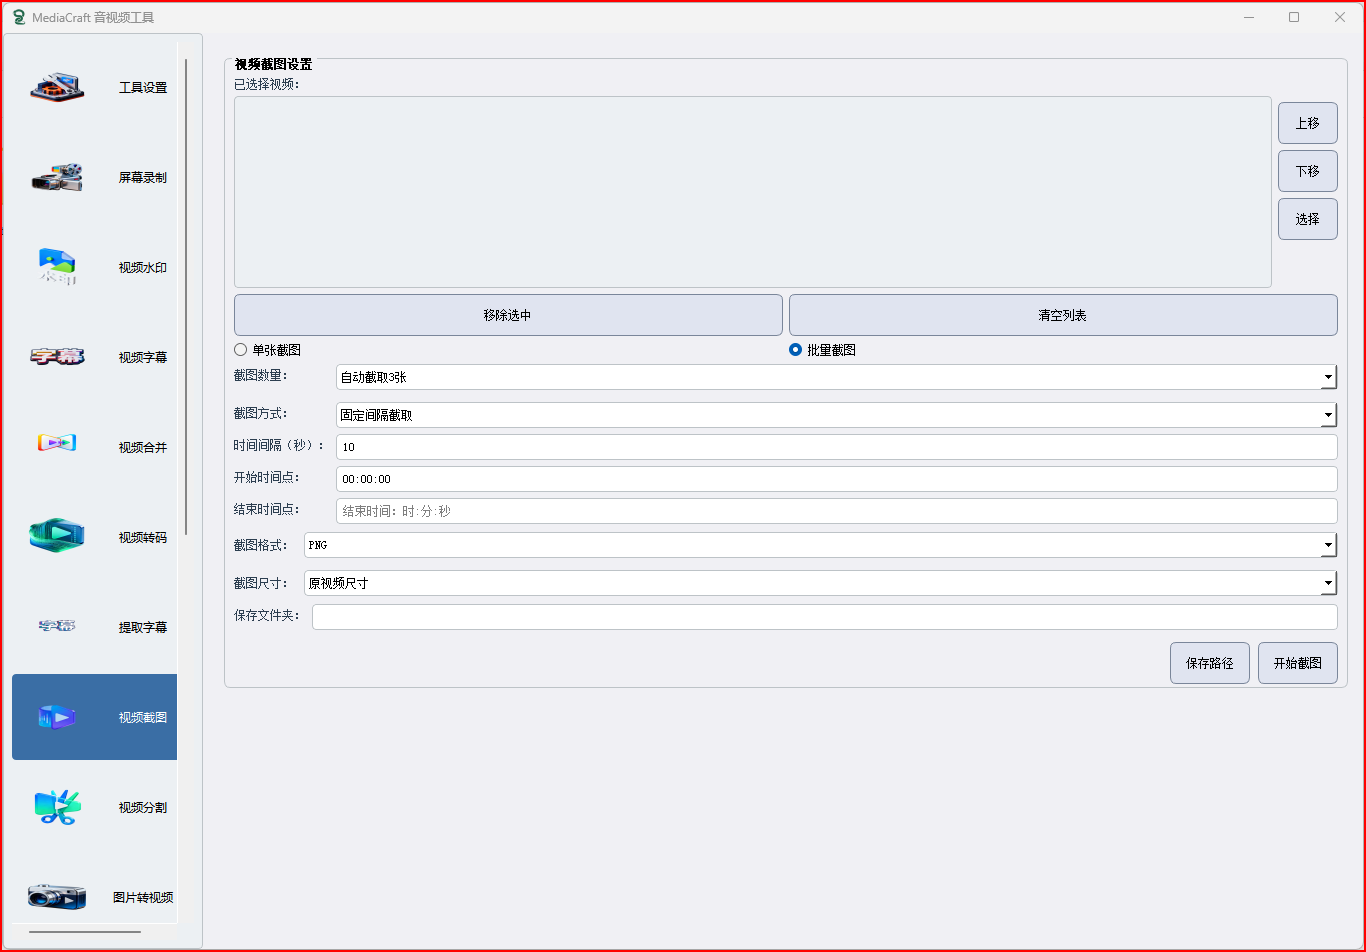Click the 图片转视频 camera icon
Image resolution: width=1366 pixels, height=952 pixels.
tap(57, 896)
